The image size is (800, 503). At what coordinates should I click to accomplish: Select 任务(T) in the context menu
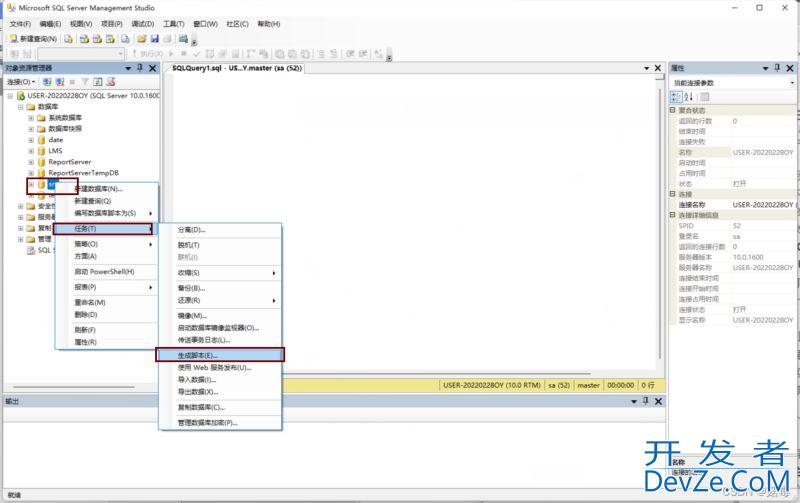click(x=104, y=229)
